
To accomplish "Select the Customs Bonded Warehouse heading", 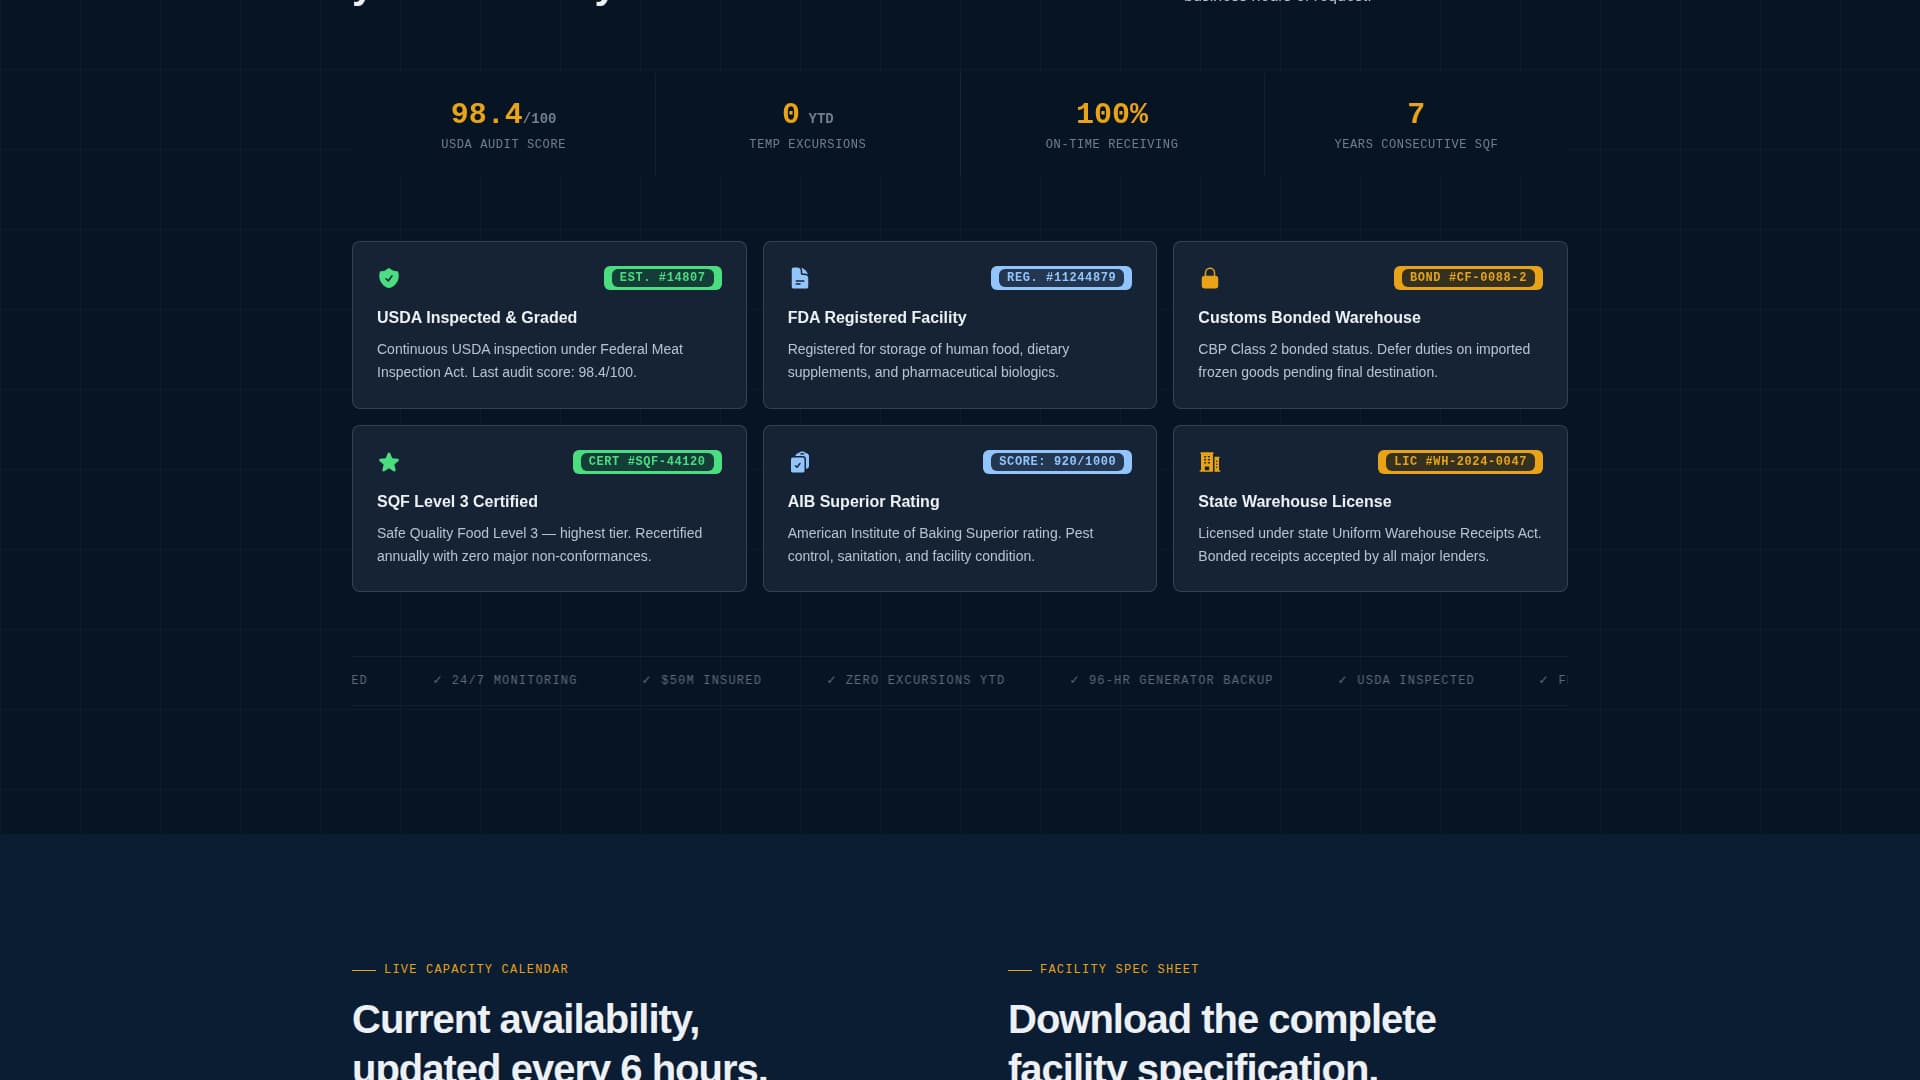I will point(1309,318).
